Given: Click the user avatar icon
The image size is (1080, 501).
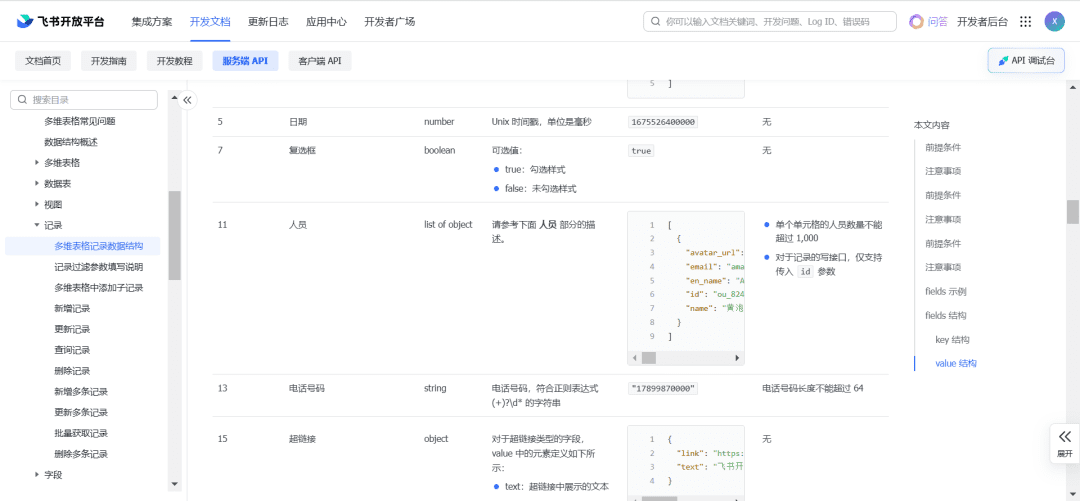Looking at the screenshot, I should coord(1054,21).
